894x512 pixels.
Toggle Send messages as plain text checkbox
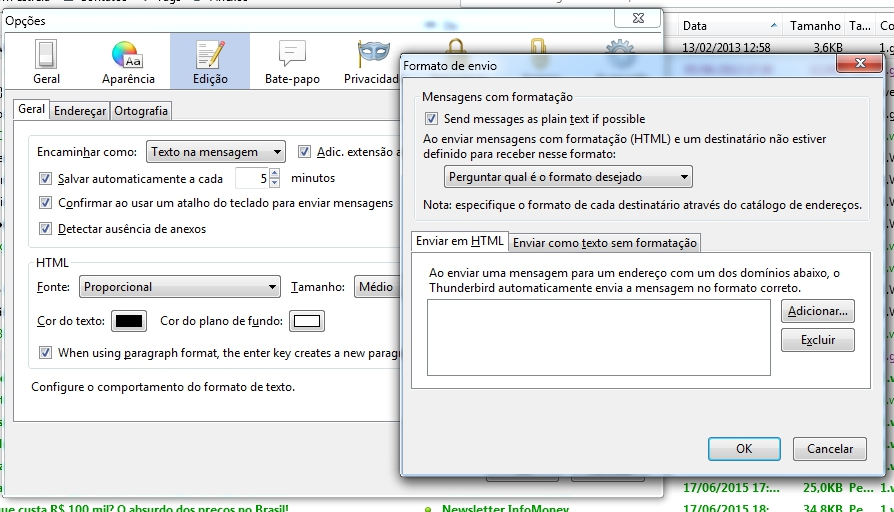click(431, 119)
